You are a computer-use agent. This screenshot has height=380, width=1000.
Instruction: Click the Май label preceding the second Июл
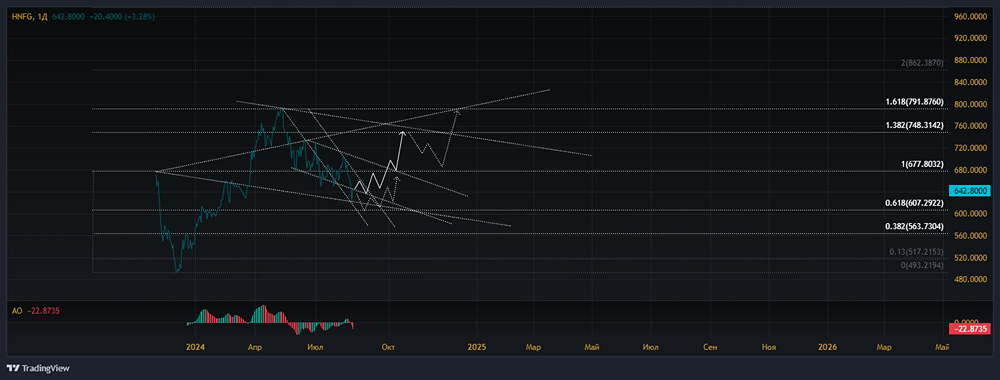[x=592, y=347]
